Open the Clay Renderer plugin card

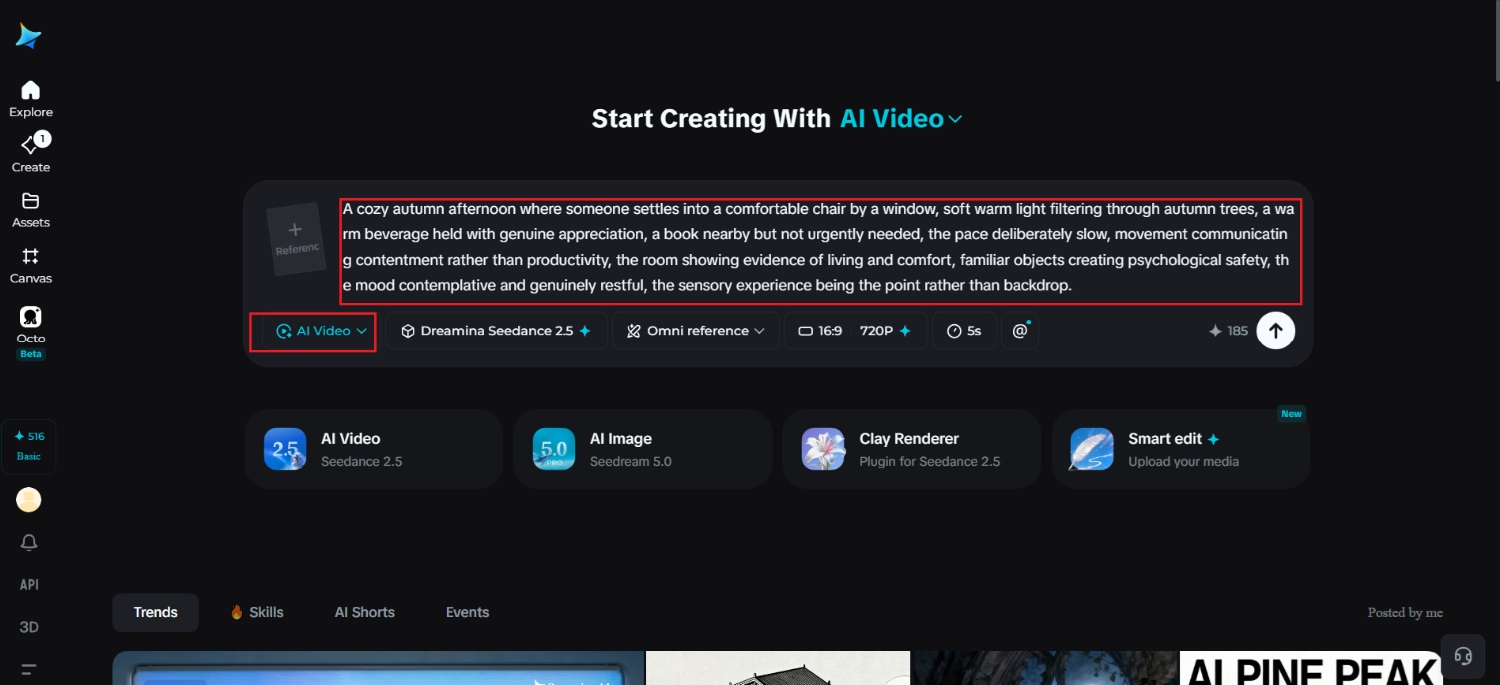[x=911, y=449]
